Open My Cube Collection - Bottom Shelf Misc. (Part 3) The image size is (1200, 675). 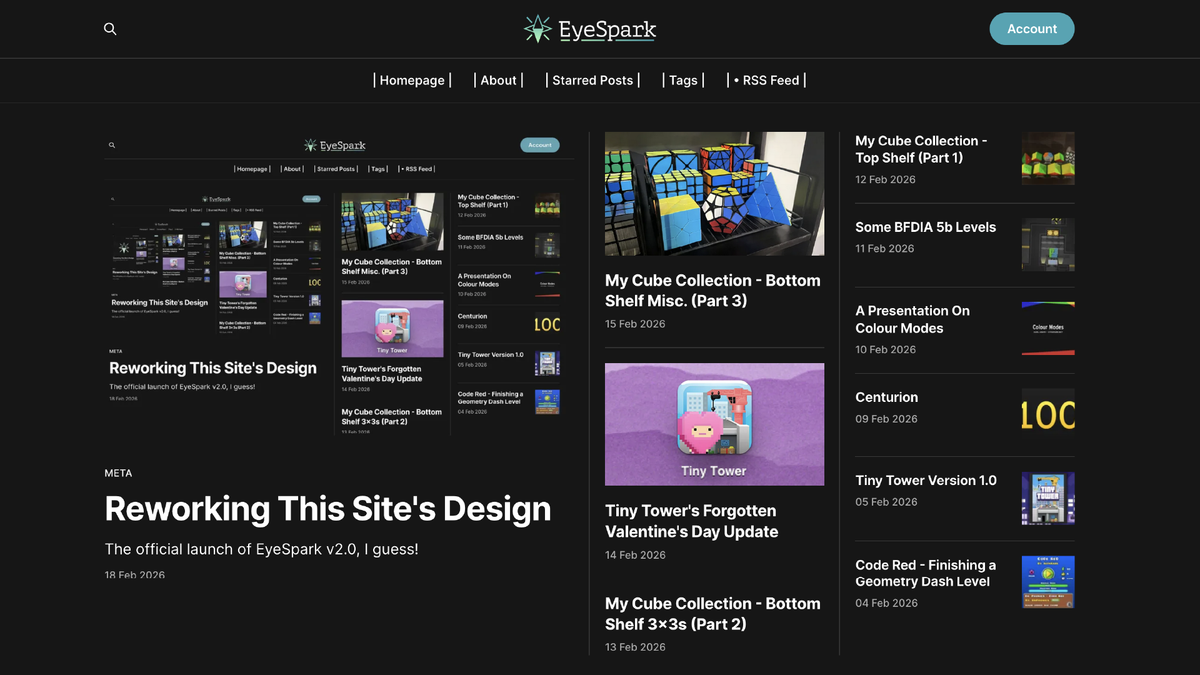(712, 290)
